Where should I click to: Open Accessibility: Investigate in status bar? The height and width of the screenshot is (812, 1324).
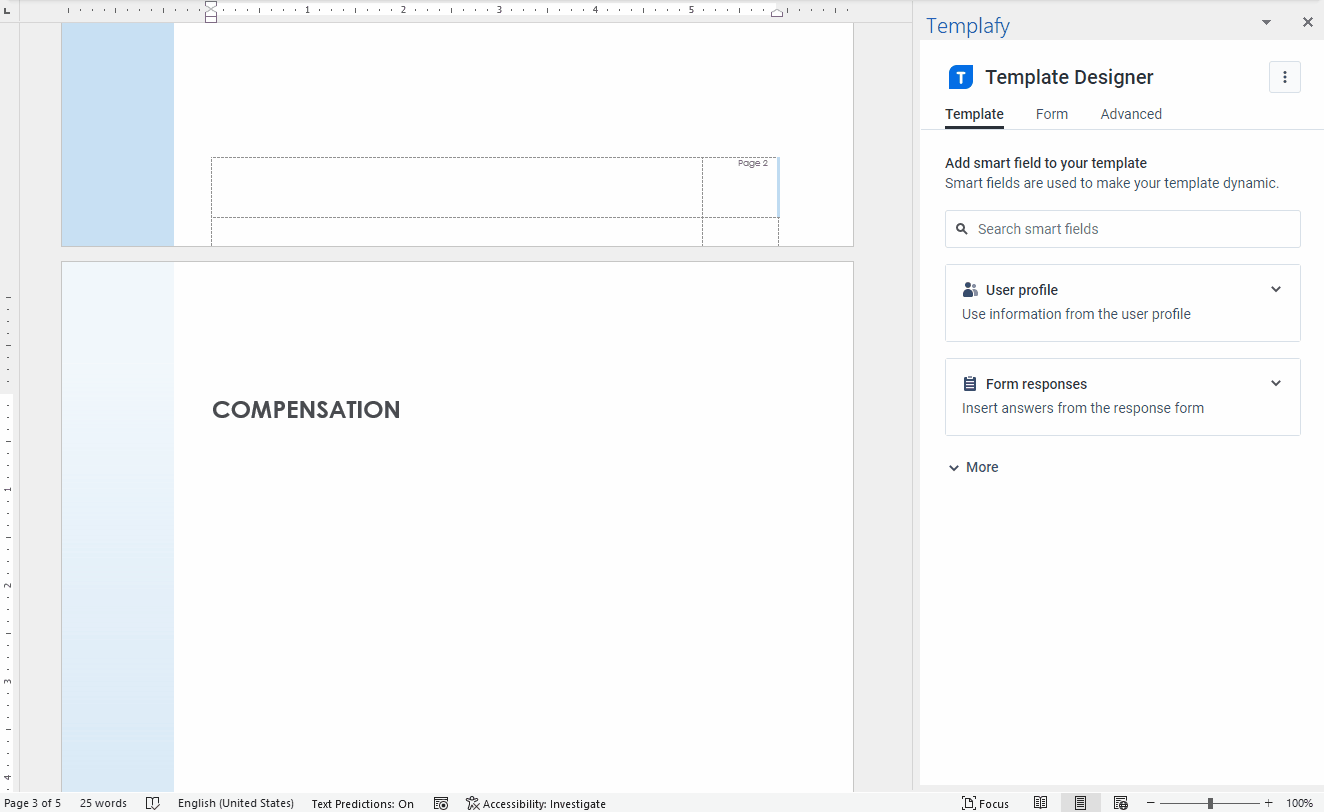tap(536, 803)
